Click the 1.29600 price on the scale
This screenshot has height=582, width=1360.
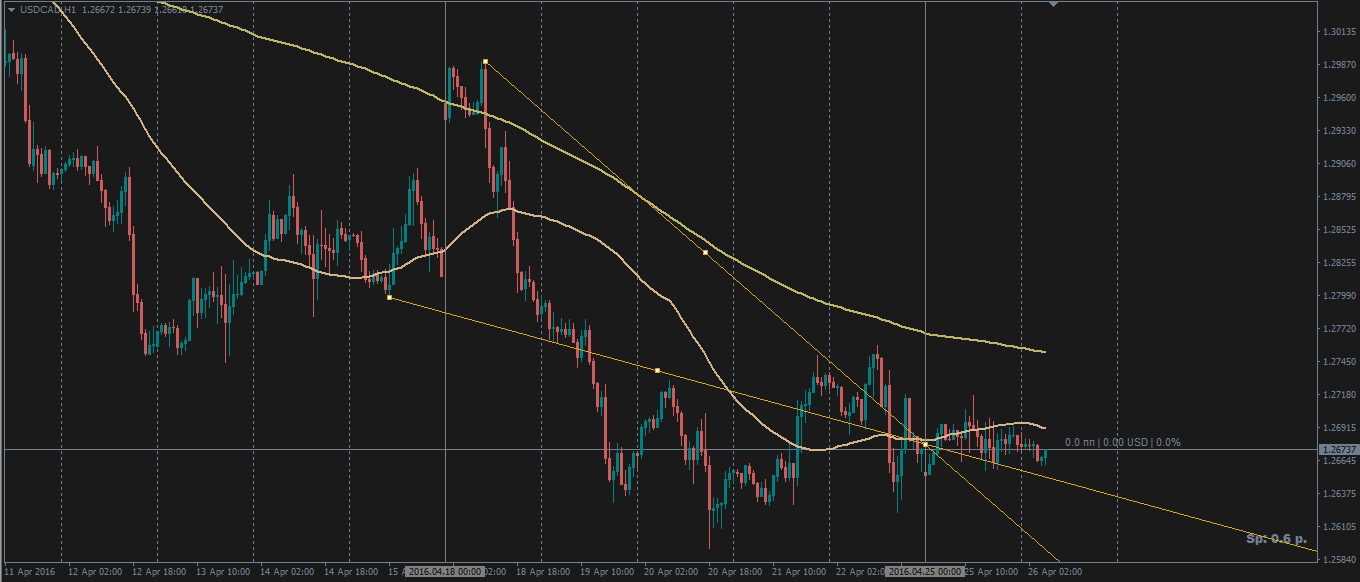pos(1338,98)
